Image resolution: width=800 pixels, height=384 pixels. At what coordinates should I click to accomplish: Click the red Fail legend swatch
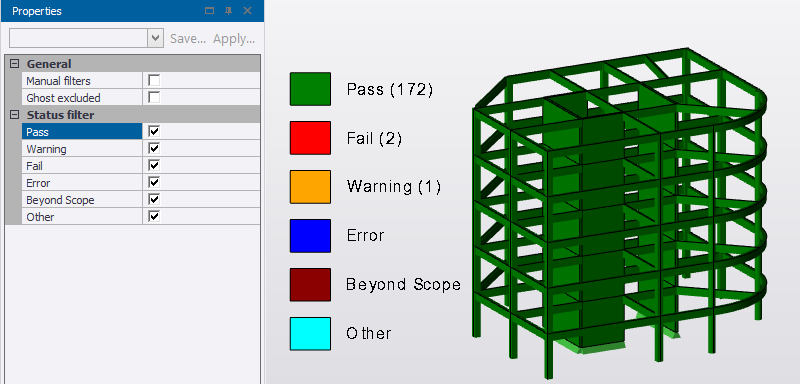click(310, 138)
